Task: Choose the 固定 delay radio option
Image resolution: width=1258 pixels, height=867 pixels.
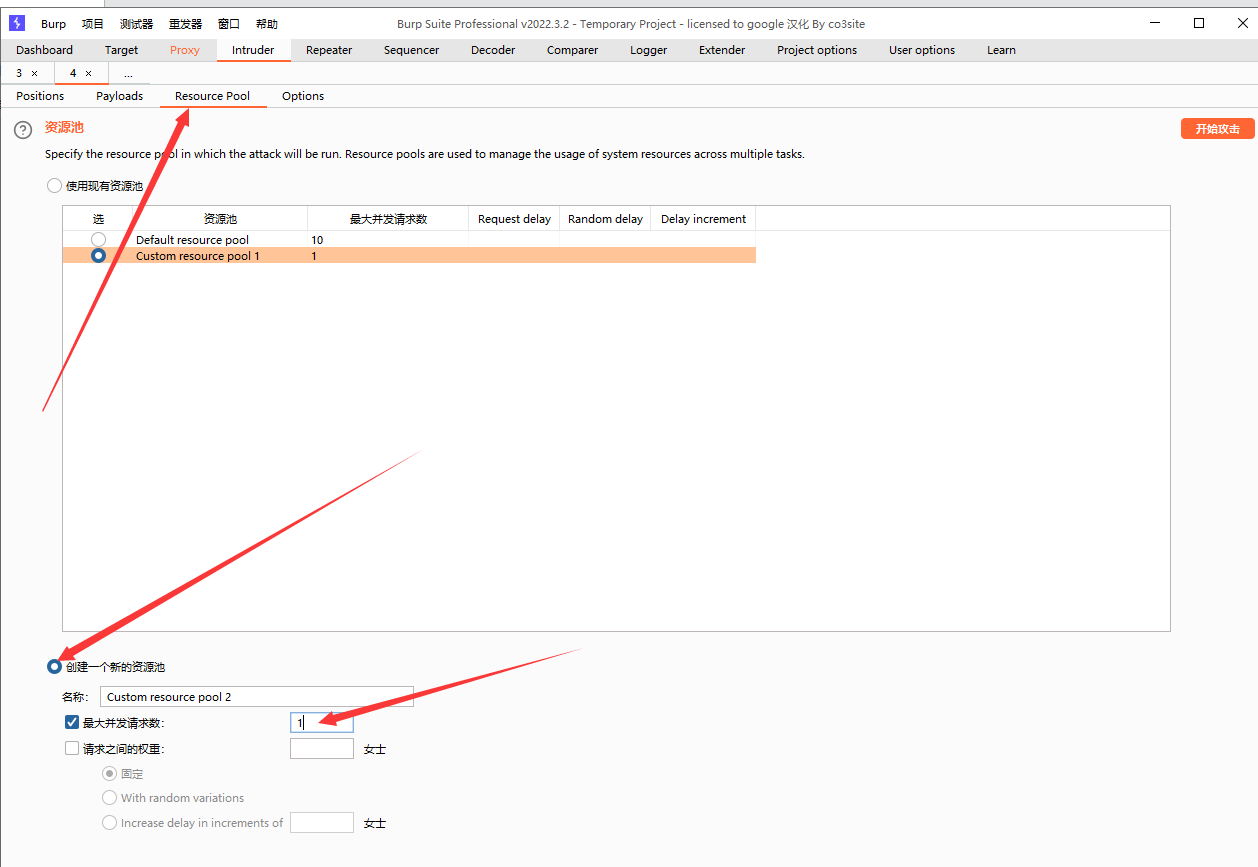Action: [110, 773]
